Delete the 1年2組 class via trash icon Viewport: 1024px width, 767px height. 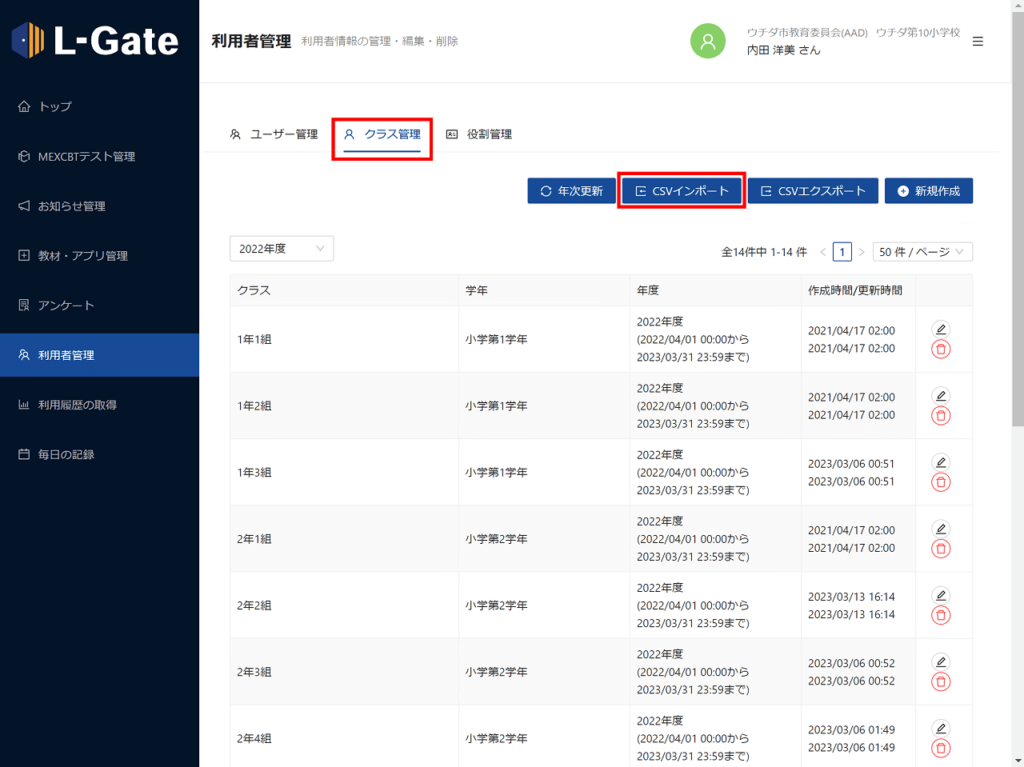pyautogui.click(x=940, y=415)
